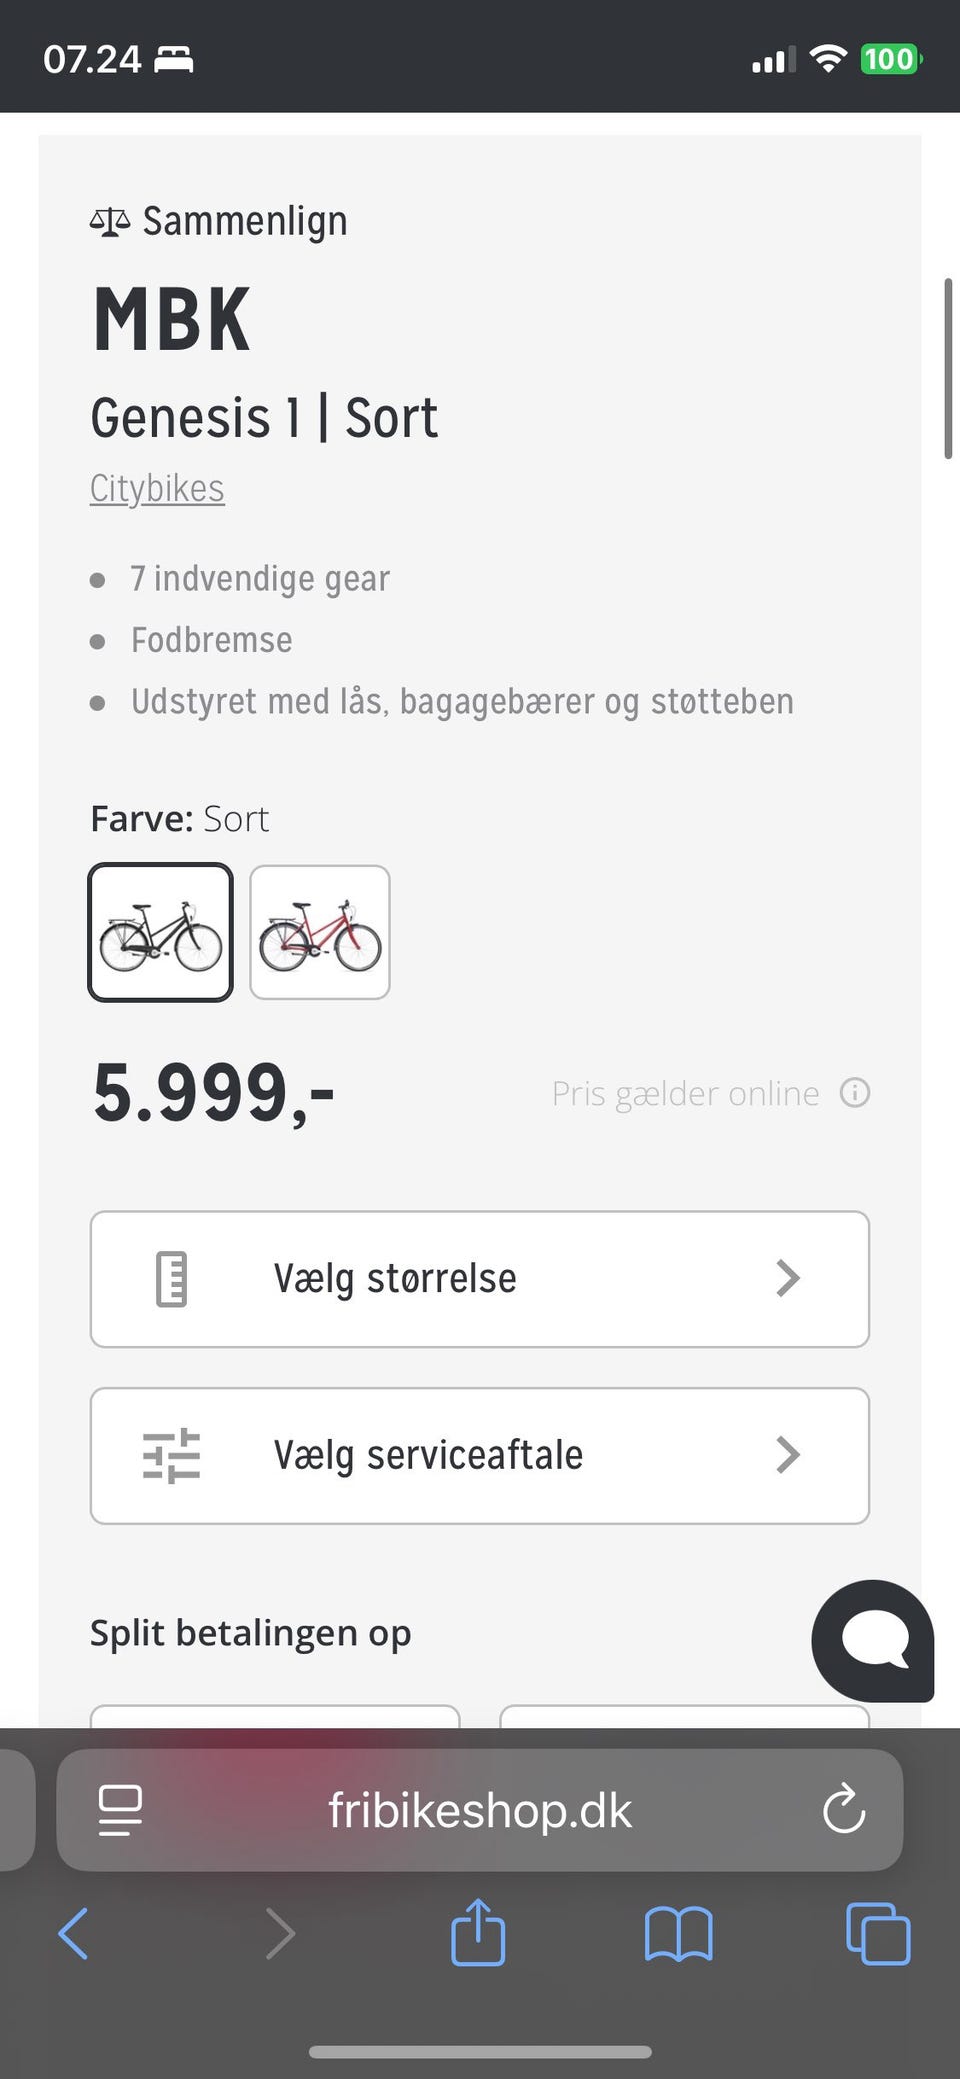Screen dimensions: 960x2079
Task: Select the red bike color swatch
Action: [x=320, y=932]
